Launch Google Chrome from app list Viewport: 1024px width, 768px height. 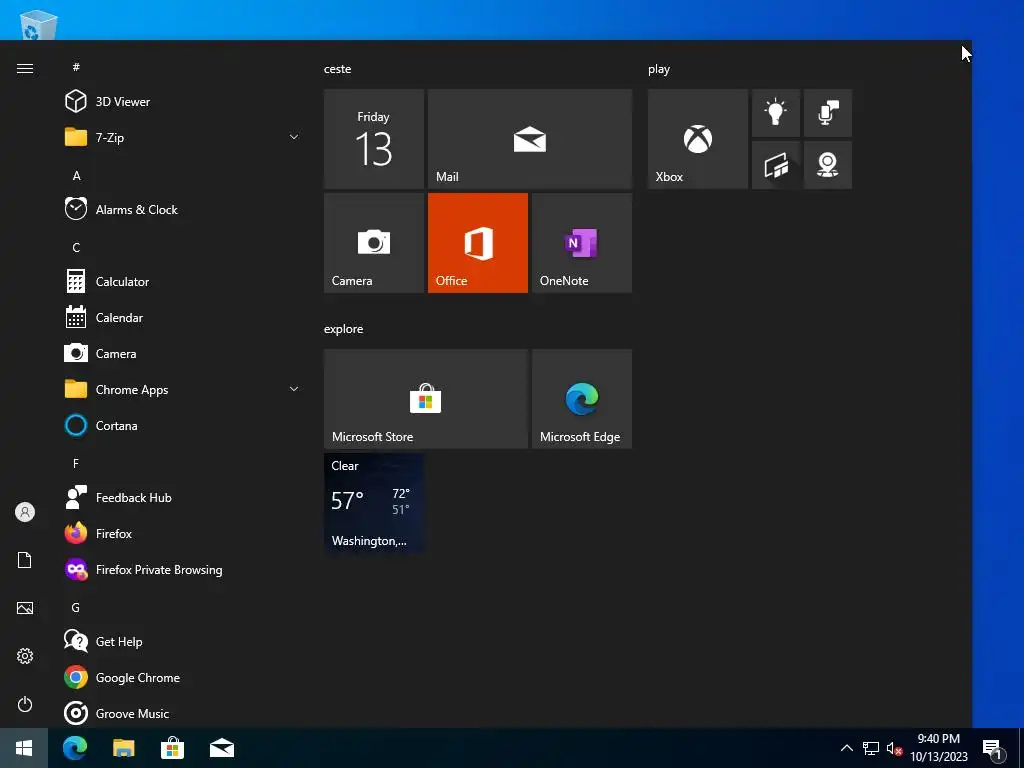182,677
